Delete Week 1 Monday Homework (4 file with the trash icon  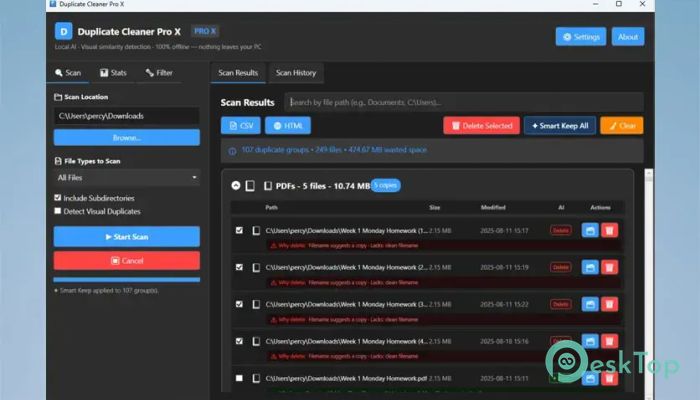(x=609, y=342)
